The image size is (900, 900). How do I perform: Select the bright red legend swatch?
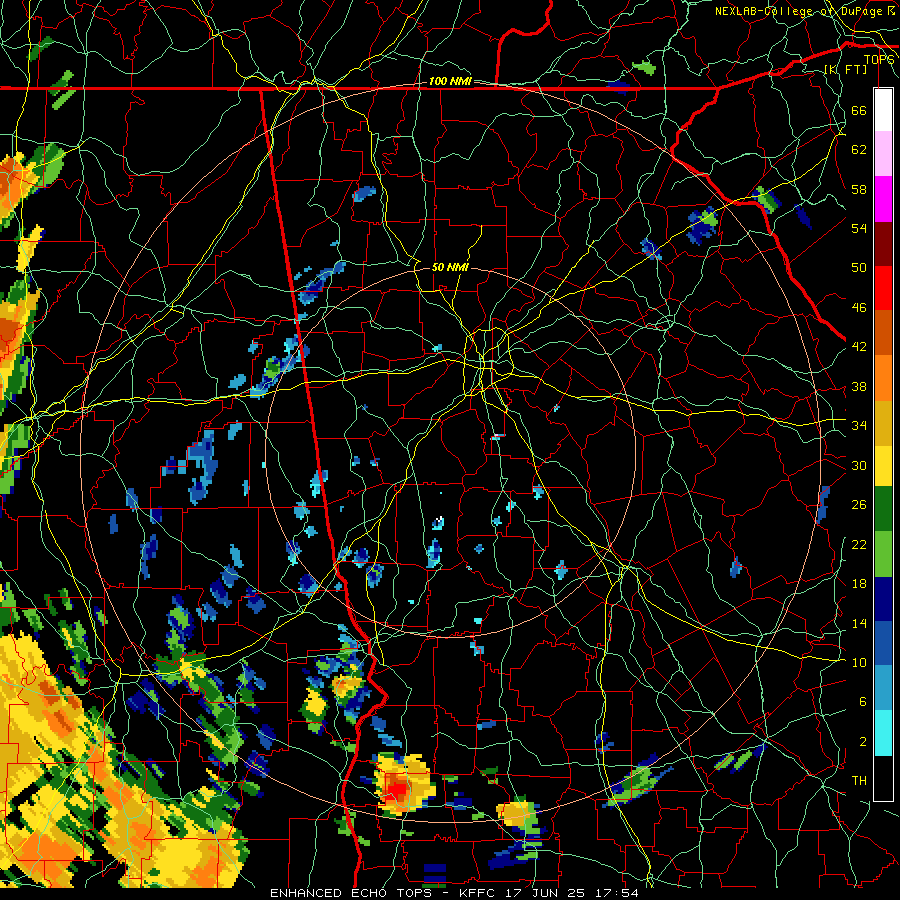click(883, 288)
